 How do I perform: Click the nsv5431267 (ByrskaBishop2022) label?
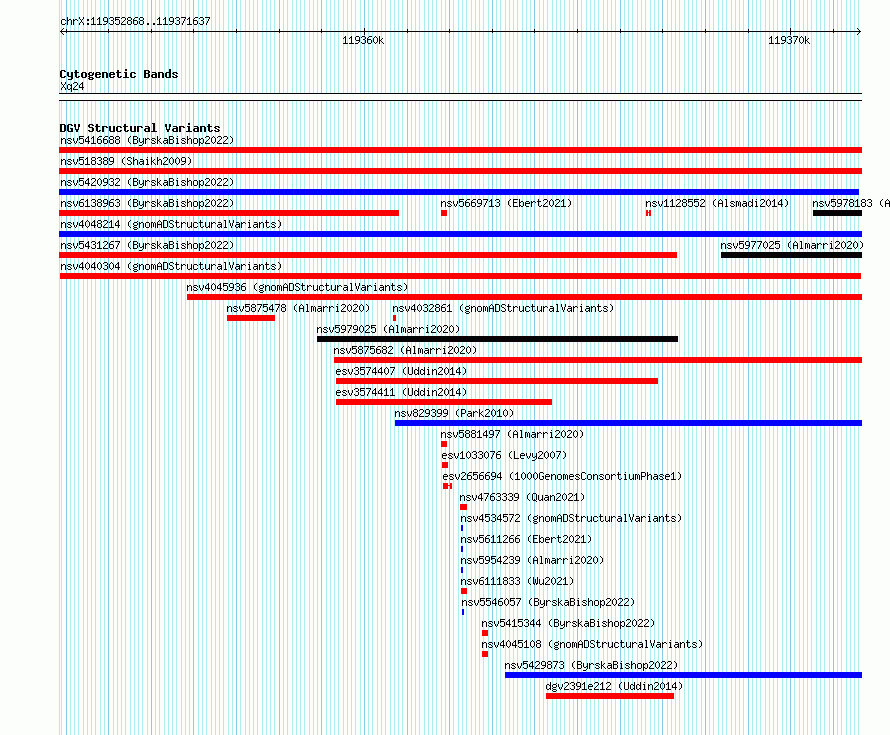pos(147,245)
